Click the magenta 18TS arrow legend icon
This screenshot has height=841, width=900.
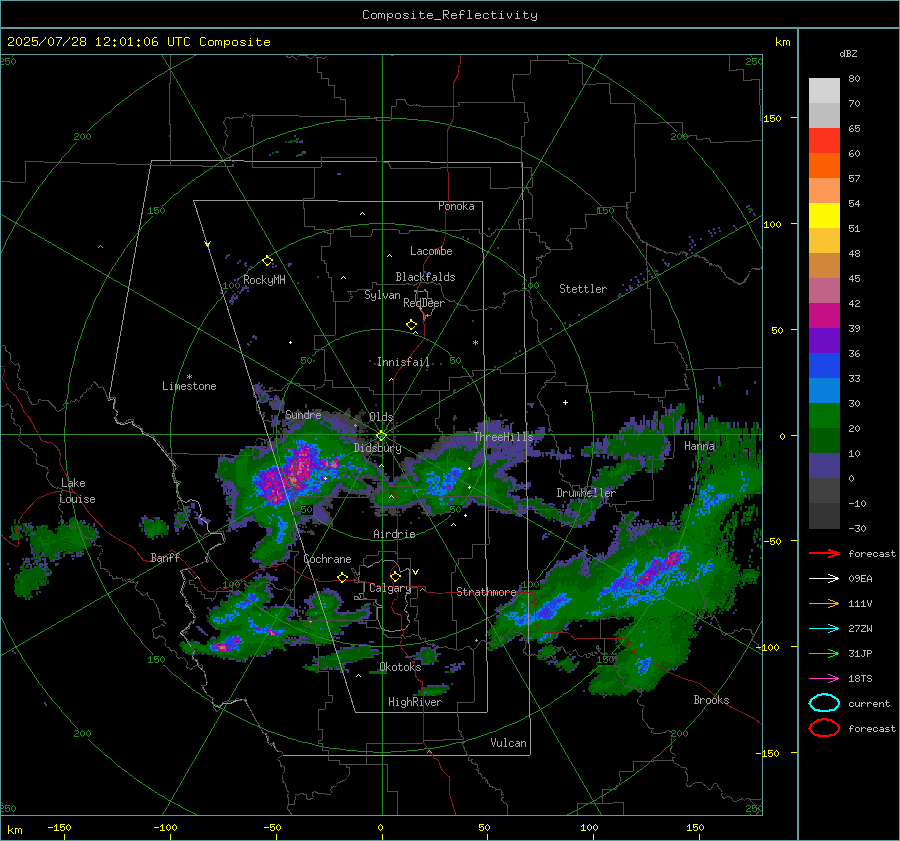824,679
